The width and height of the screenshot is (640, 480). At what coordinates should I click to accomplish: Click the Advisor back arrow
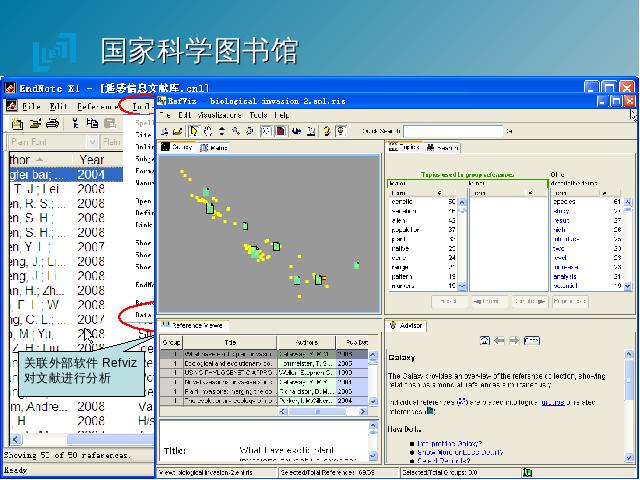[x=500, y=340]
